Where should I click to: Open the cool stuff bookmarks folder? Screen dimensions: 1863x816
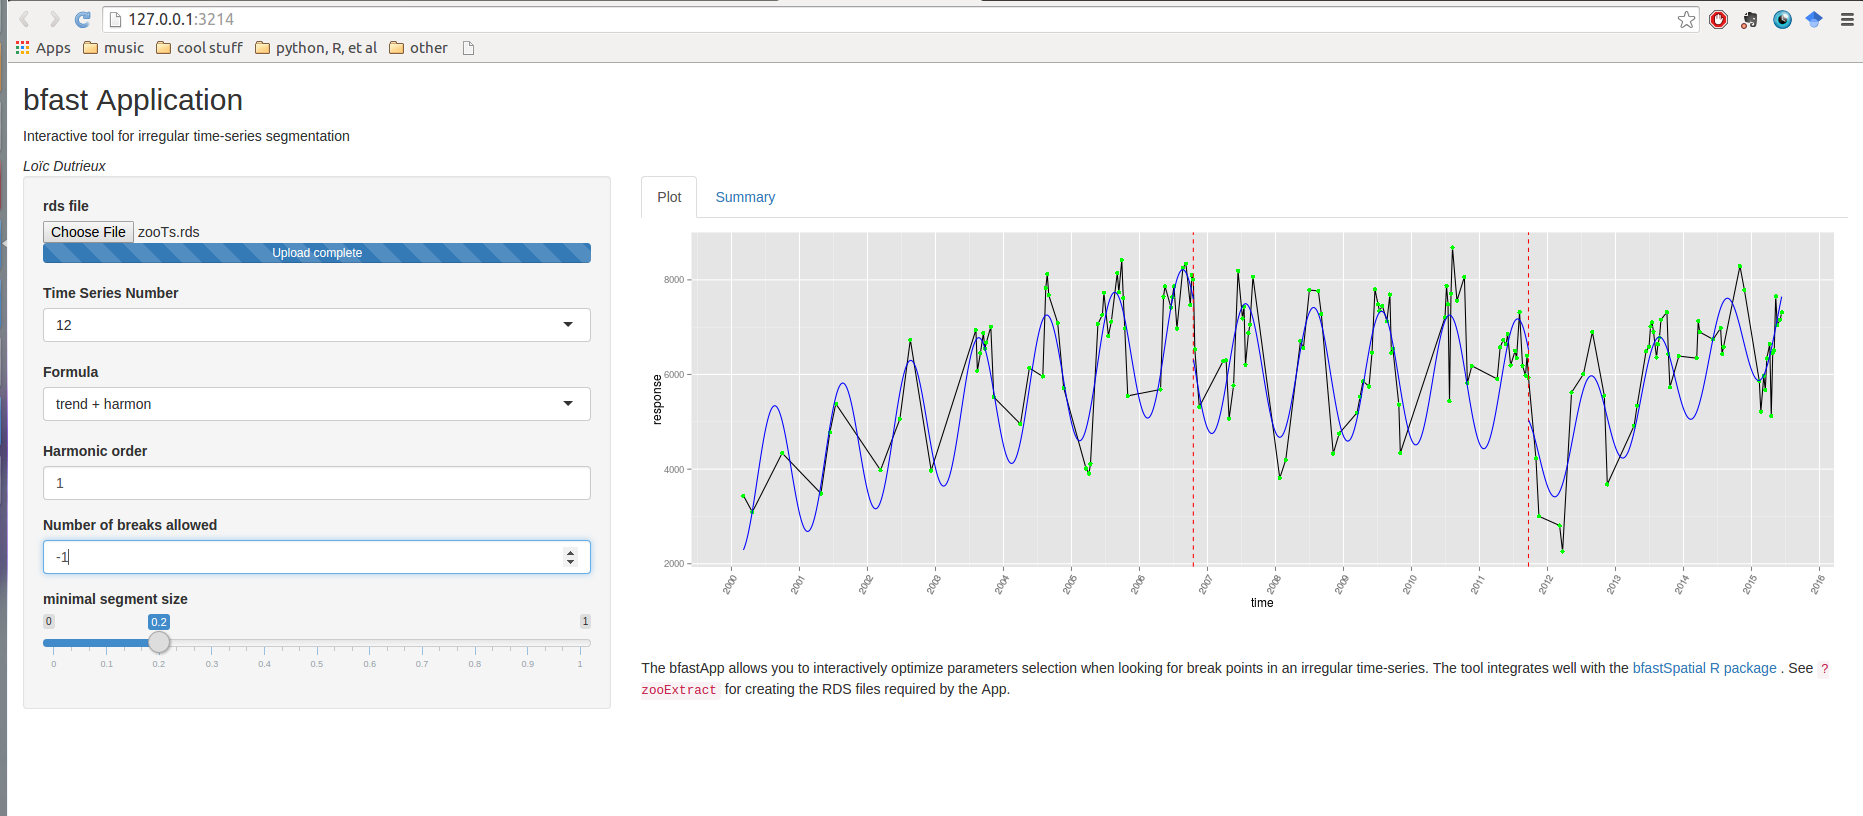(199, 48)
